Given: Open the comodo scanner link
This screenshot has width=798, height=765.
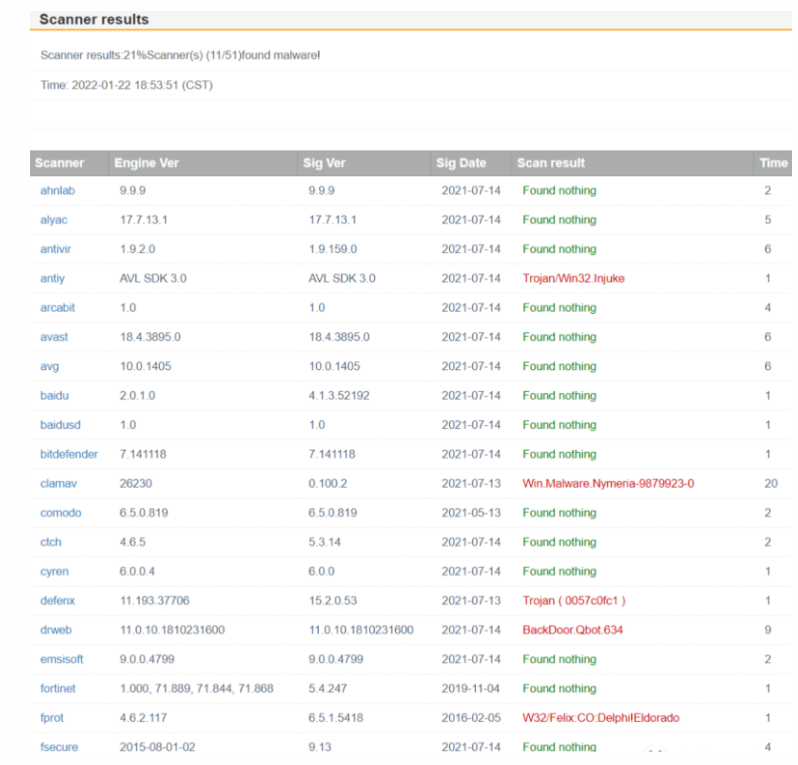Looking at the screenshot, I should point(61,513).
